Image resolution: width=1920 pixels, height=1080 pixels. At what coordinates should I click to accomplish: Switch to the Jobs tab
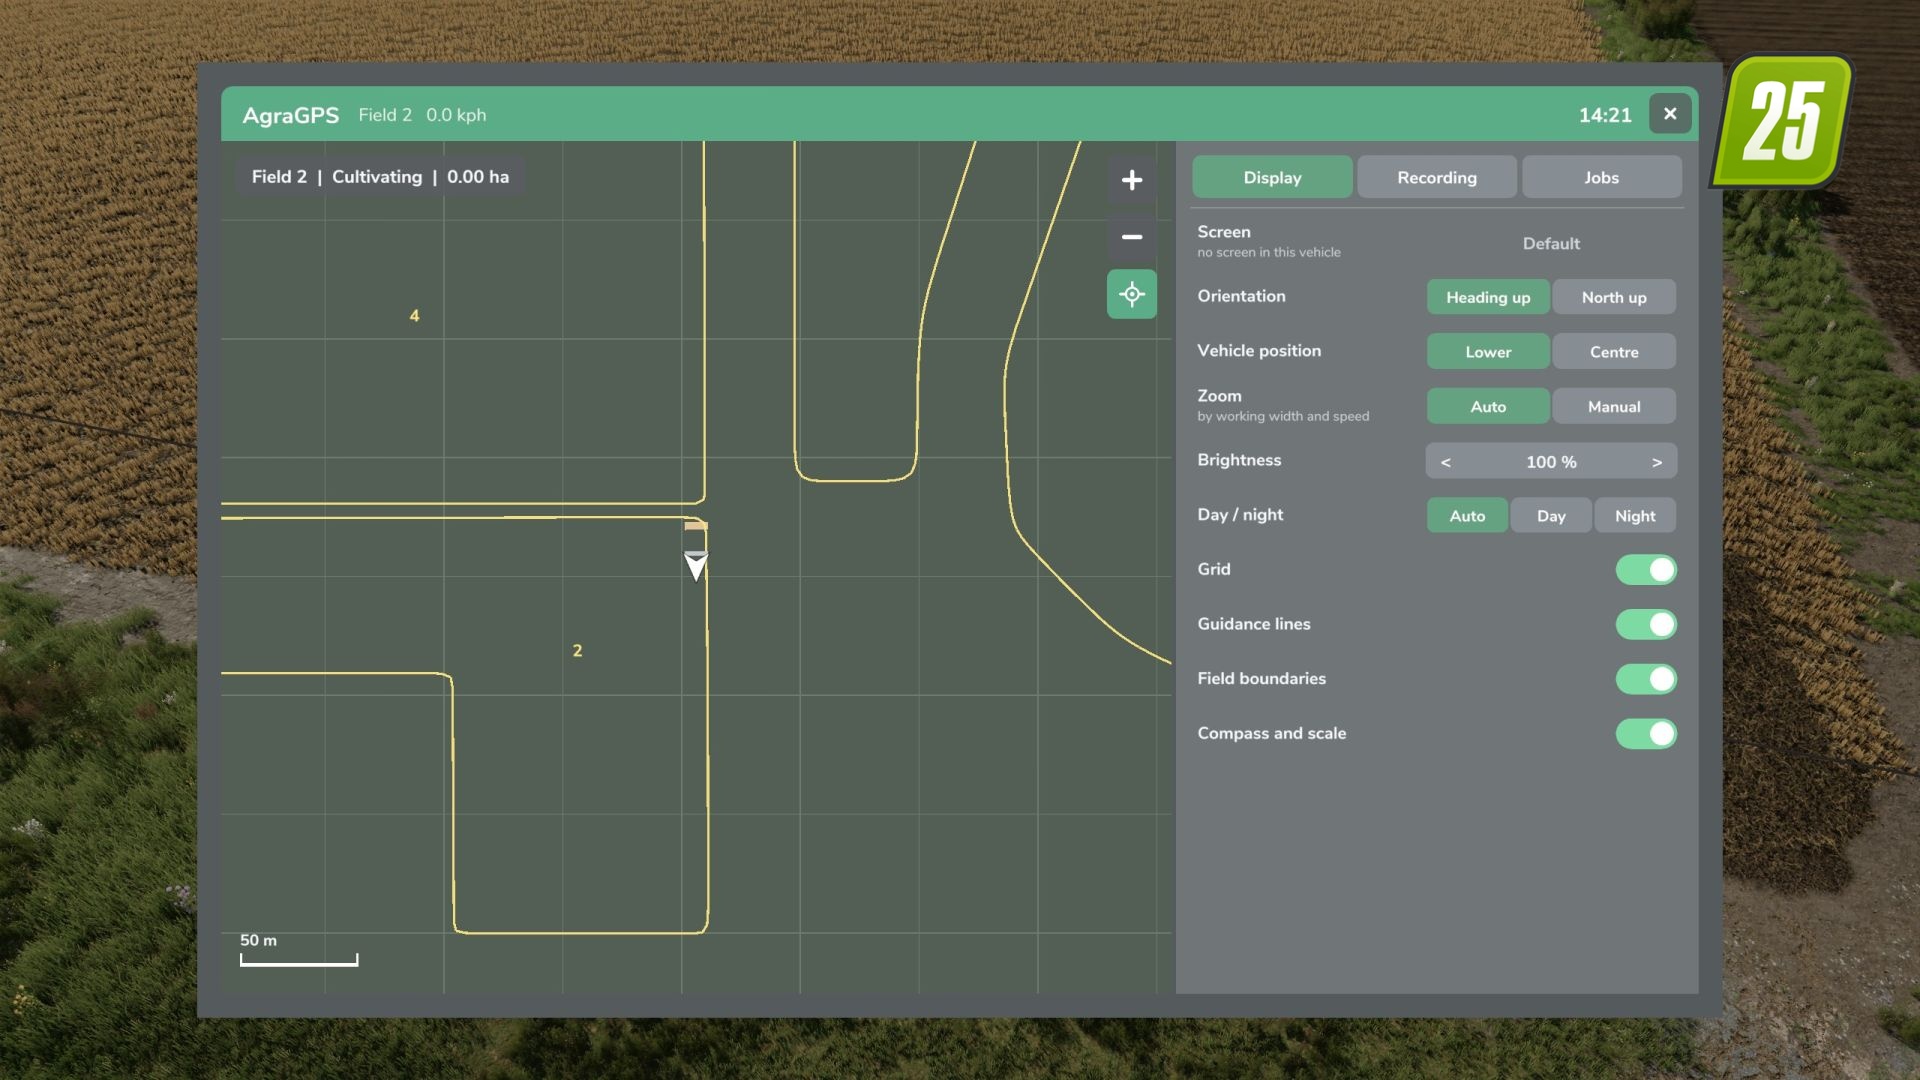[x=1601, y=177]
